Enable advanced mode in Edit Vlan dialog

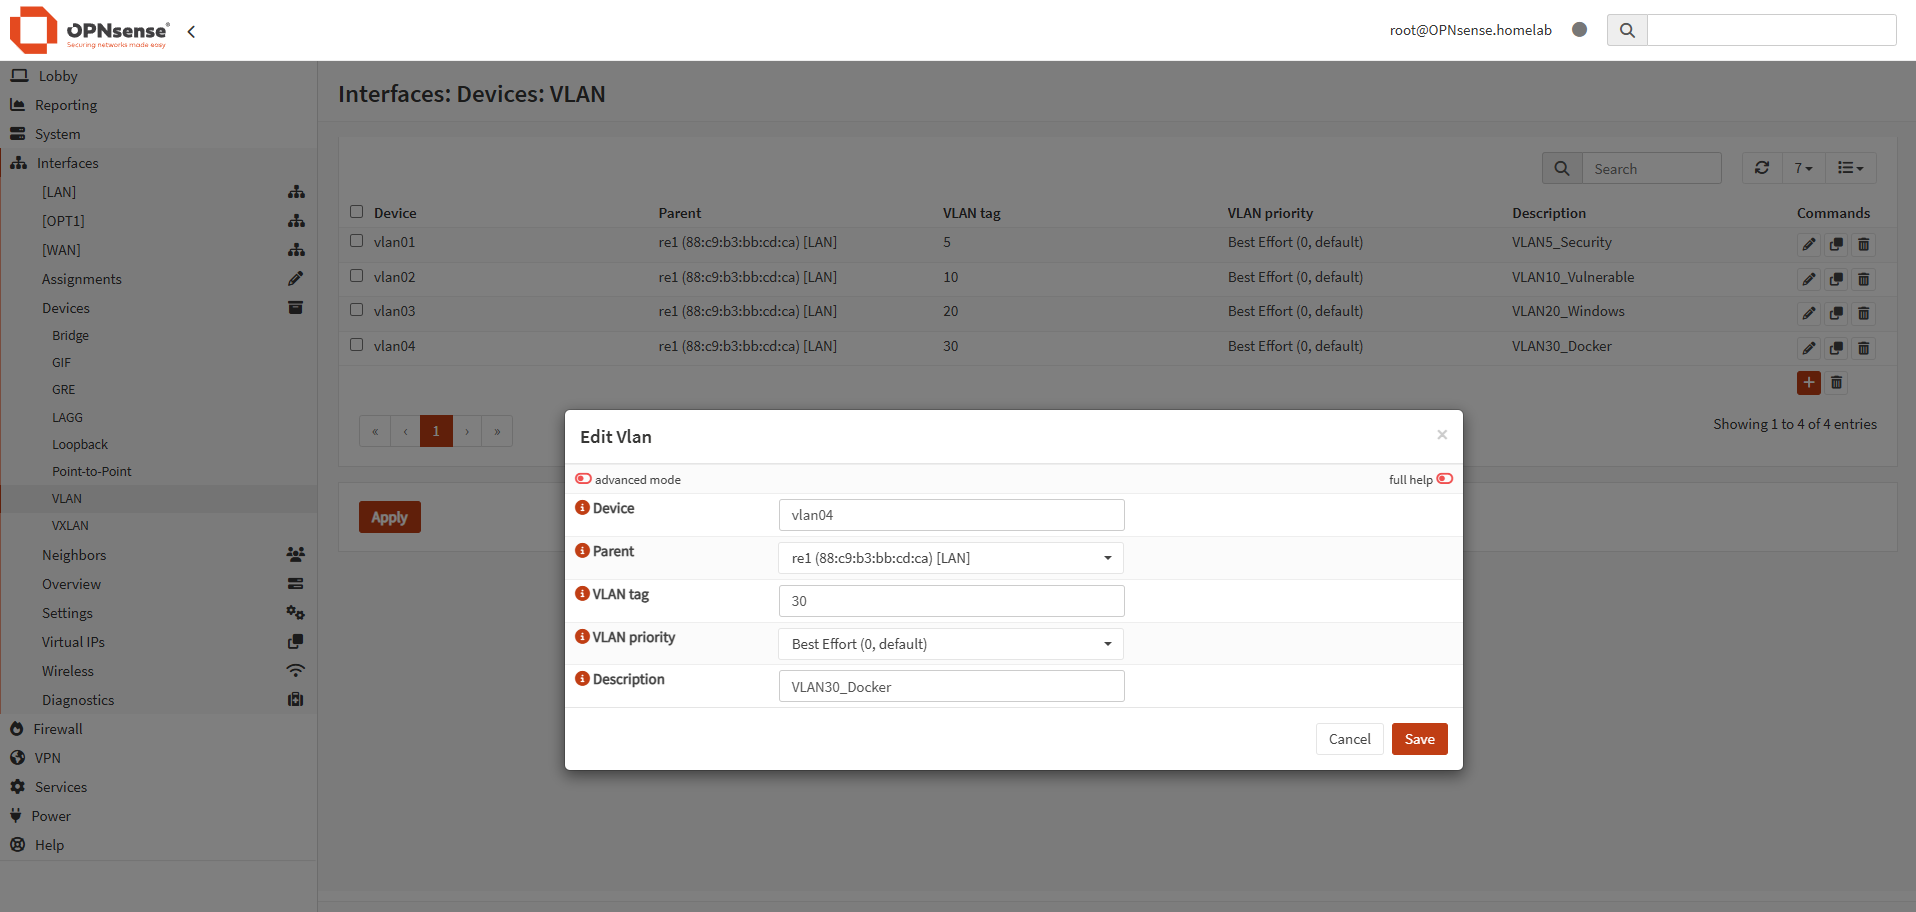coord(583,478)
